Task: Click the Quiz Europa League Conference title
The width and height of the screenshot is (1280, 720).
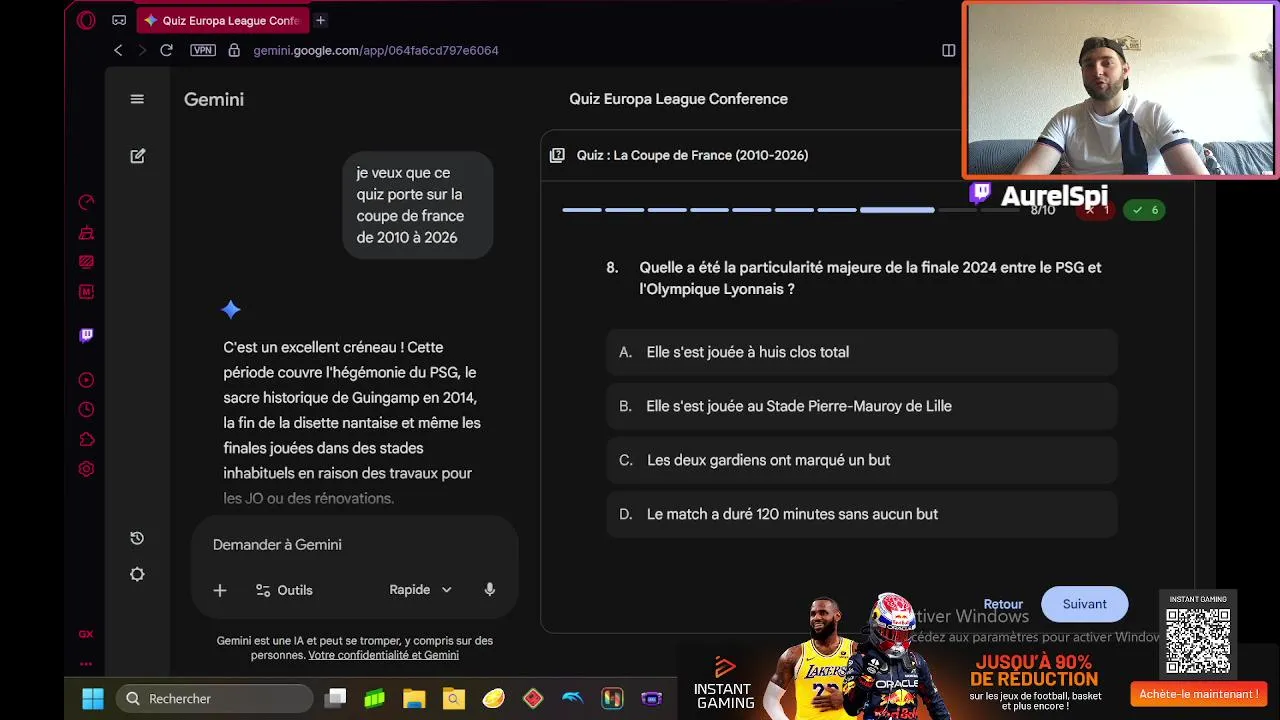Action: 678,99
